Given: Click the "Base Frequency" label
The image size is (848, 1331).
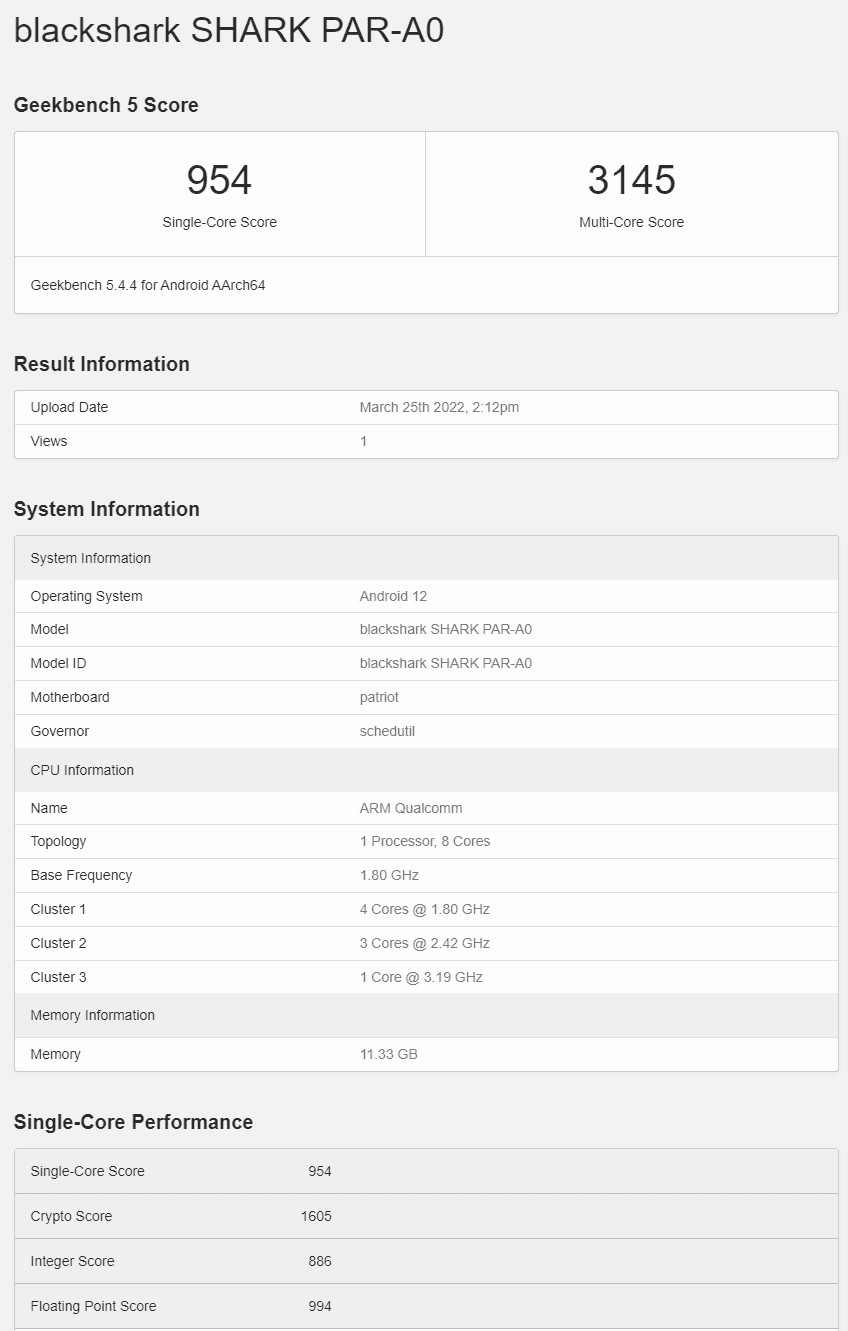Looking at the screenshot, I should click(81, 875).
